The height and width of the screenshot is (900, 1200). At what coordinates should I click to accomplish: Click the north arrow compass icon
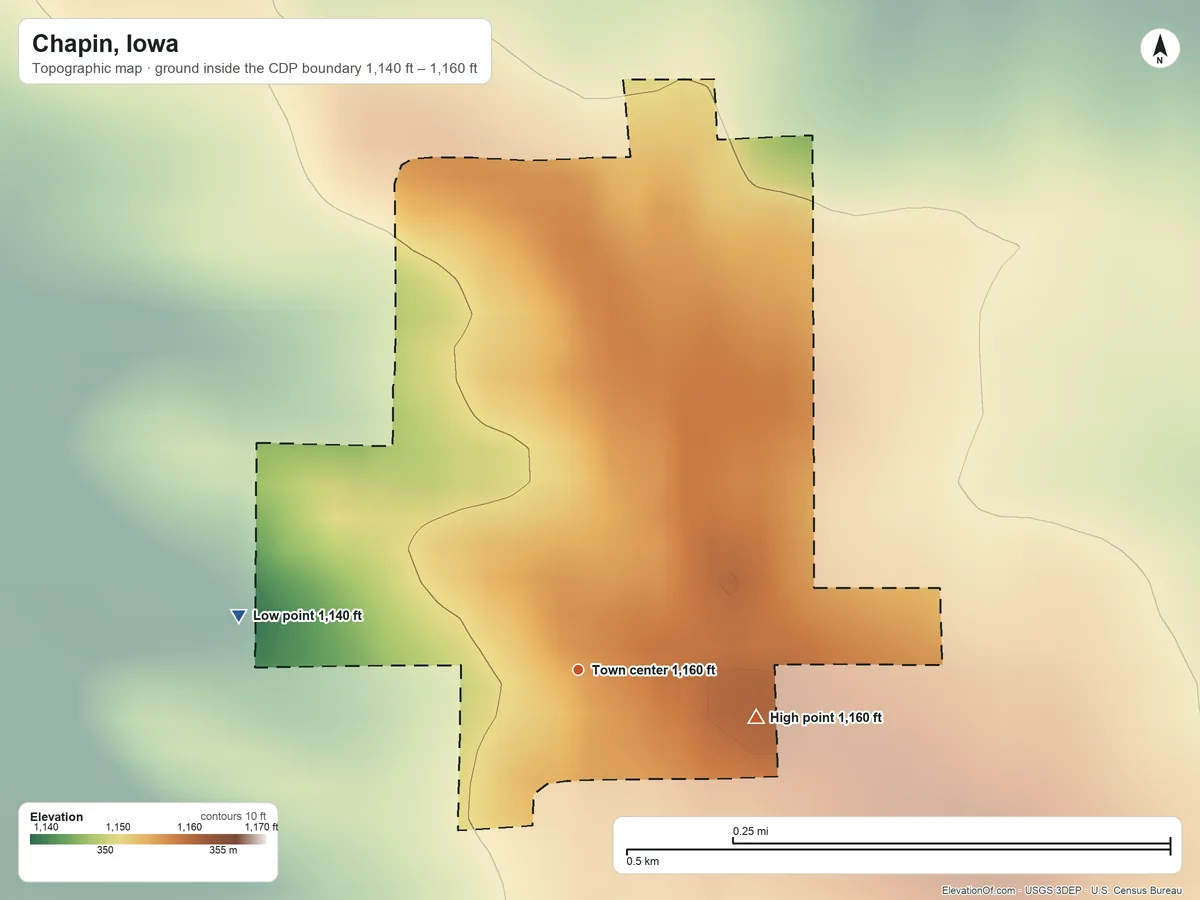click(1159, 50)
